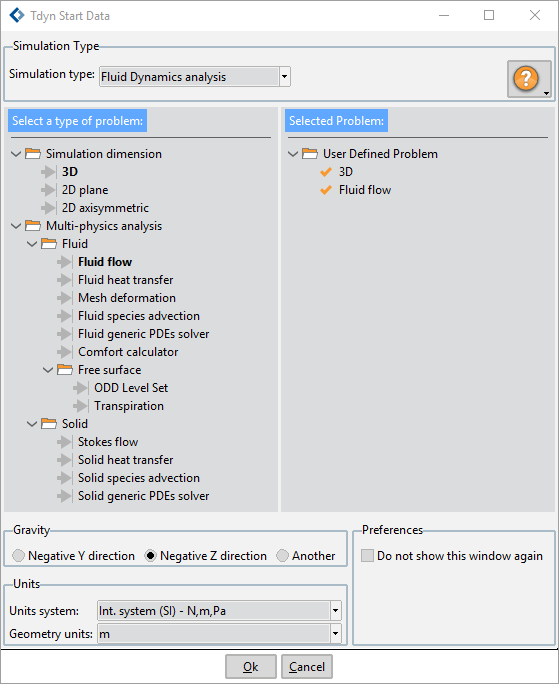Open the Units system dropdown
Viewport: 559px width, 684px height.
(x=335, y=611)
